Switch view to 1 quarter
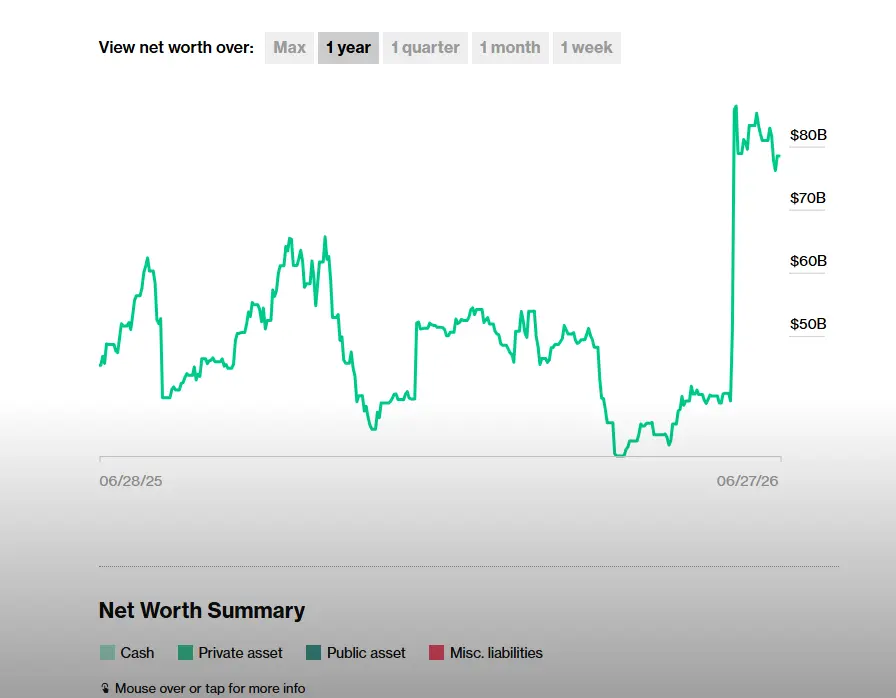896x698 pixels. coord(425,48)
